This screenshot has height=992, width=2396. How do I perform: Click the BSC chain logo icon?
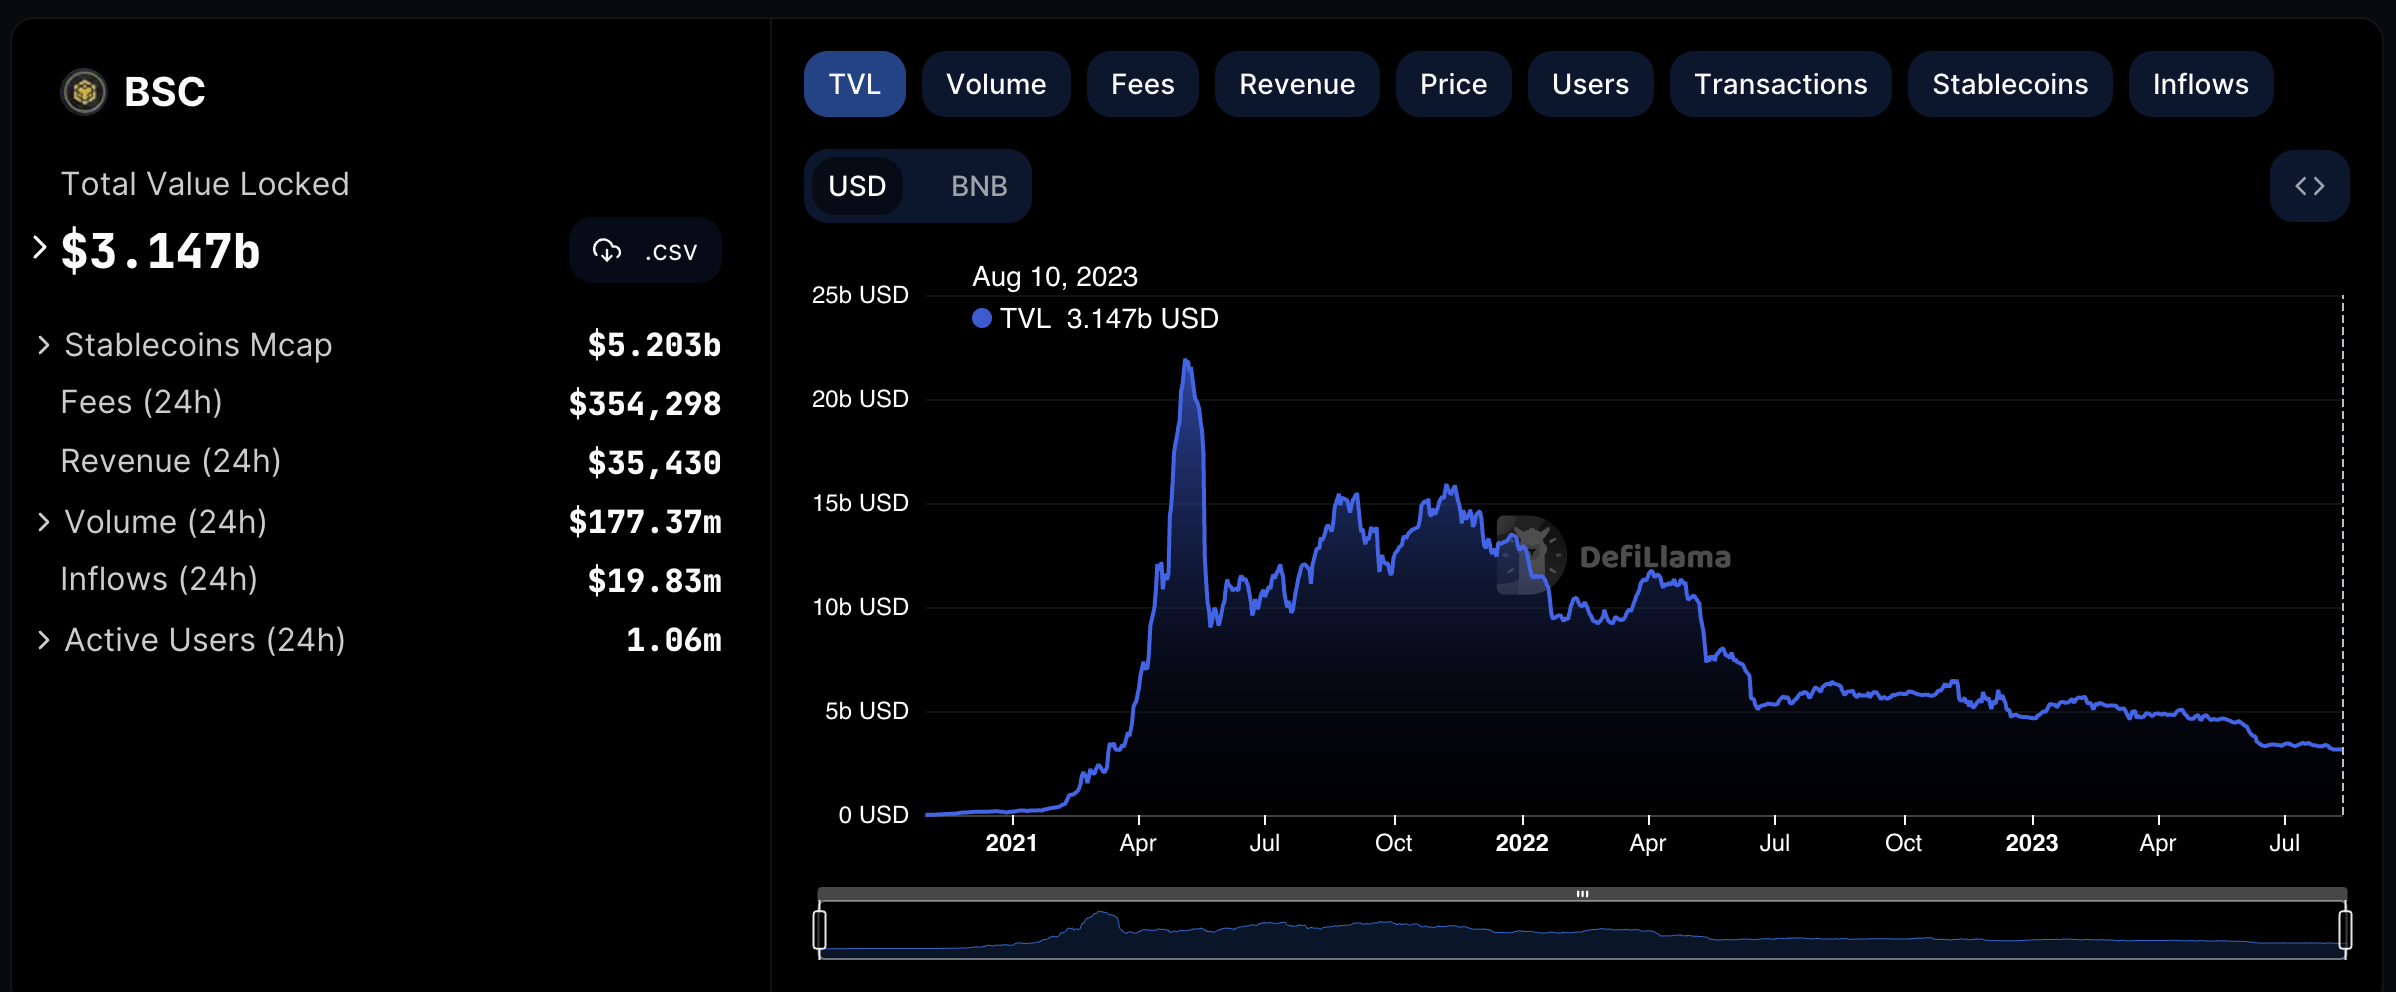click(x=84, y=92)
